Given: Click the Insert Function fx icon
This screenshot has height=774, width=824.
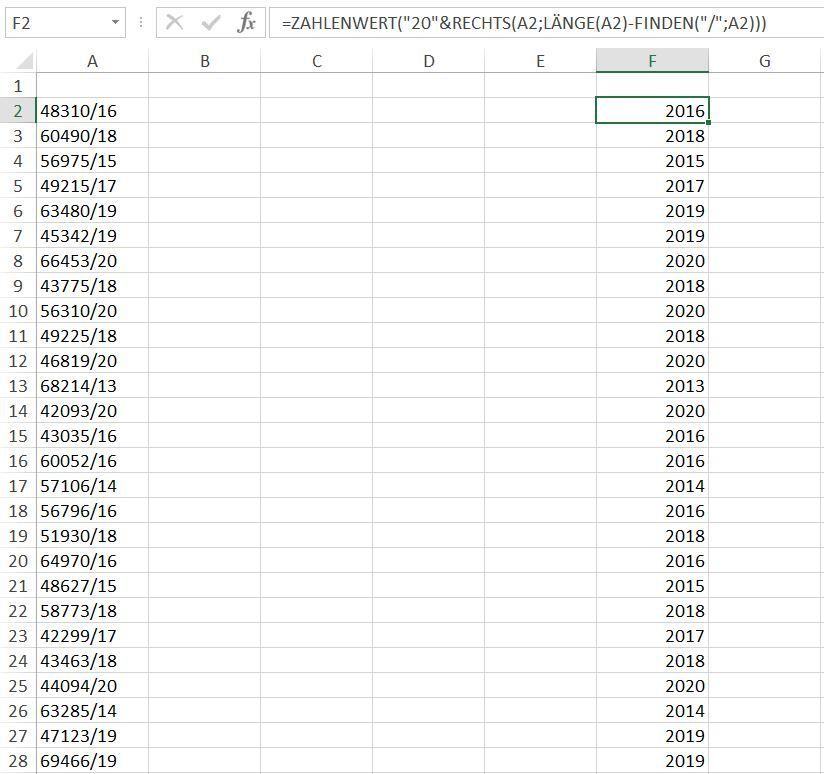Looking at the screenshot, I should (x=246, y=23).
